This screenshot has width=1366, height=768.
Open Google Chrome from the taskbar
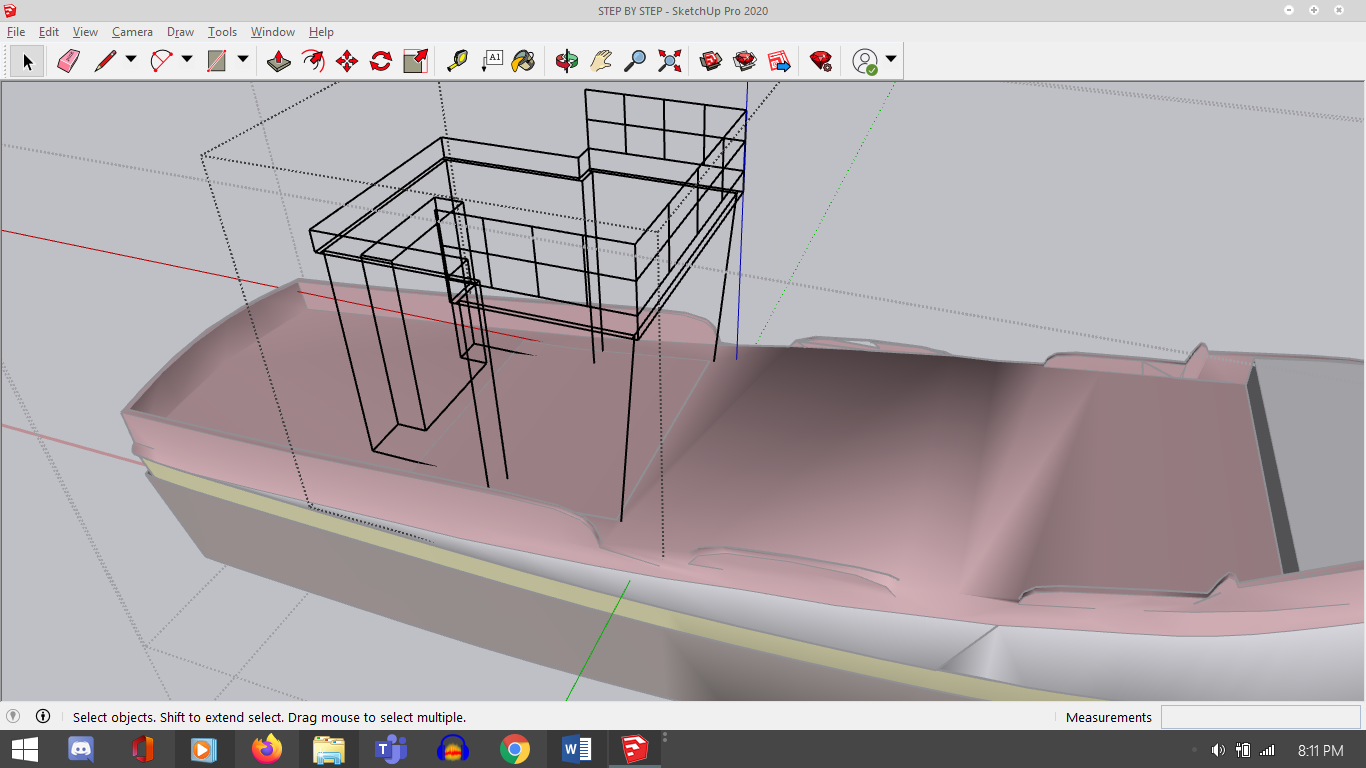click(x=514, y=749)
